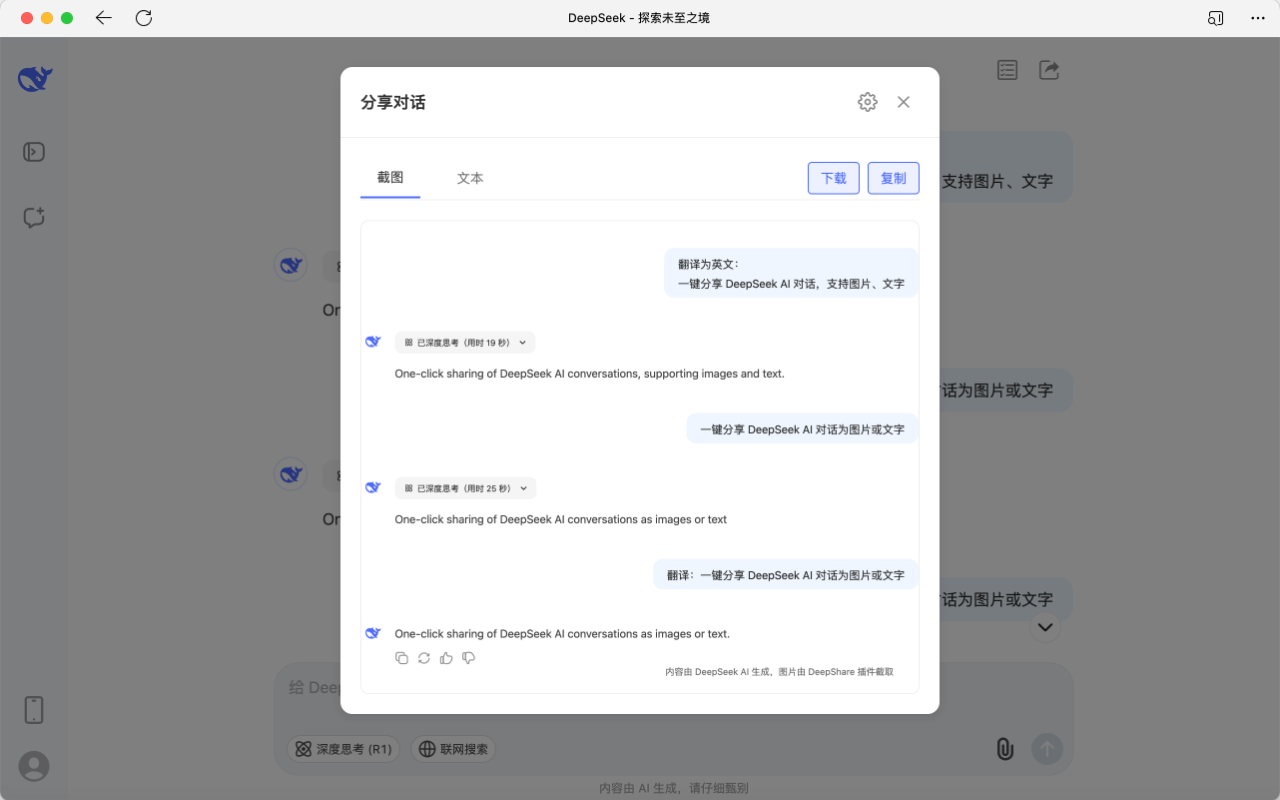Screen dimensions: 1280x800
Task: Open the share dialog settings gear
Action: pos(867,102)
